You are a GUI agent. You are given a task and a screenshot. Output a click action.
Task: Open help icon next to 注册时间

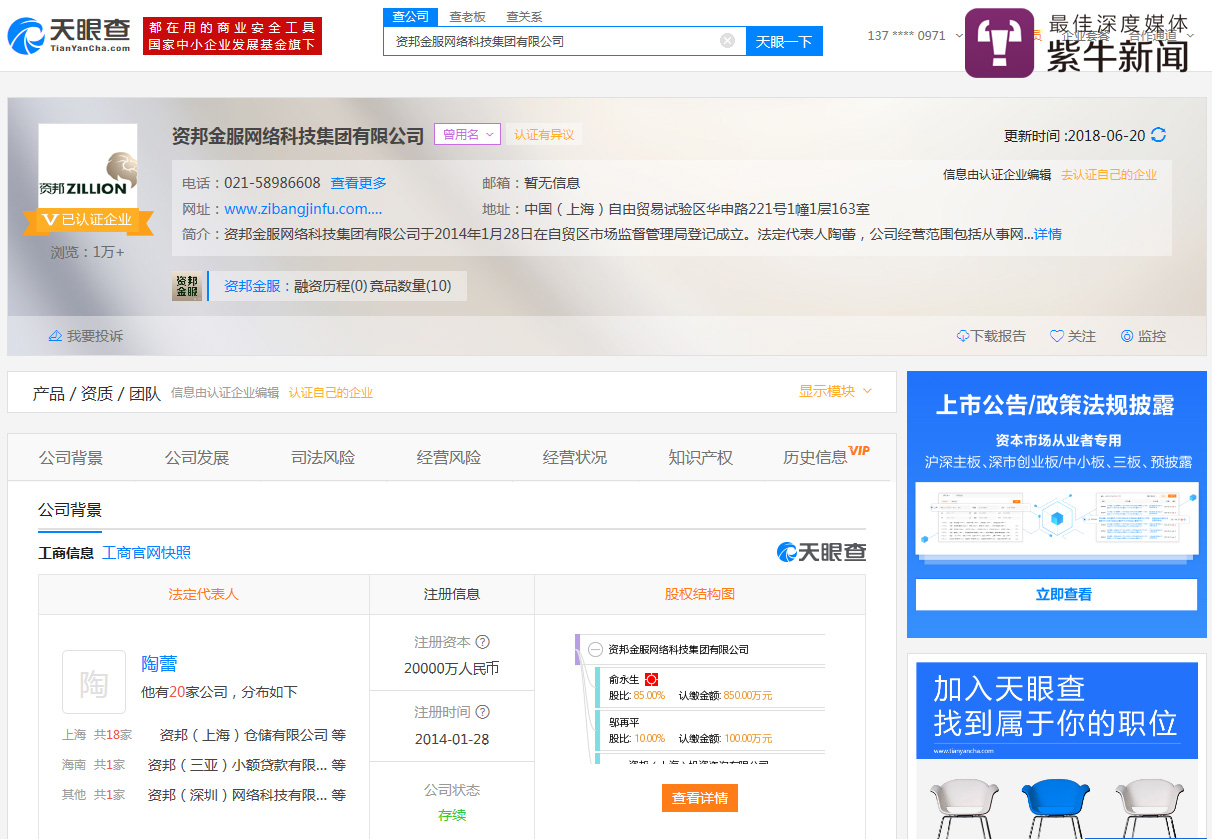tap(482, 712)
